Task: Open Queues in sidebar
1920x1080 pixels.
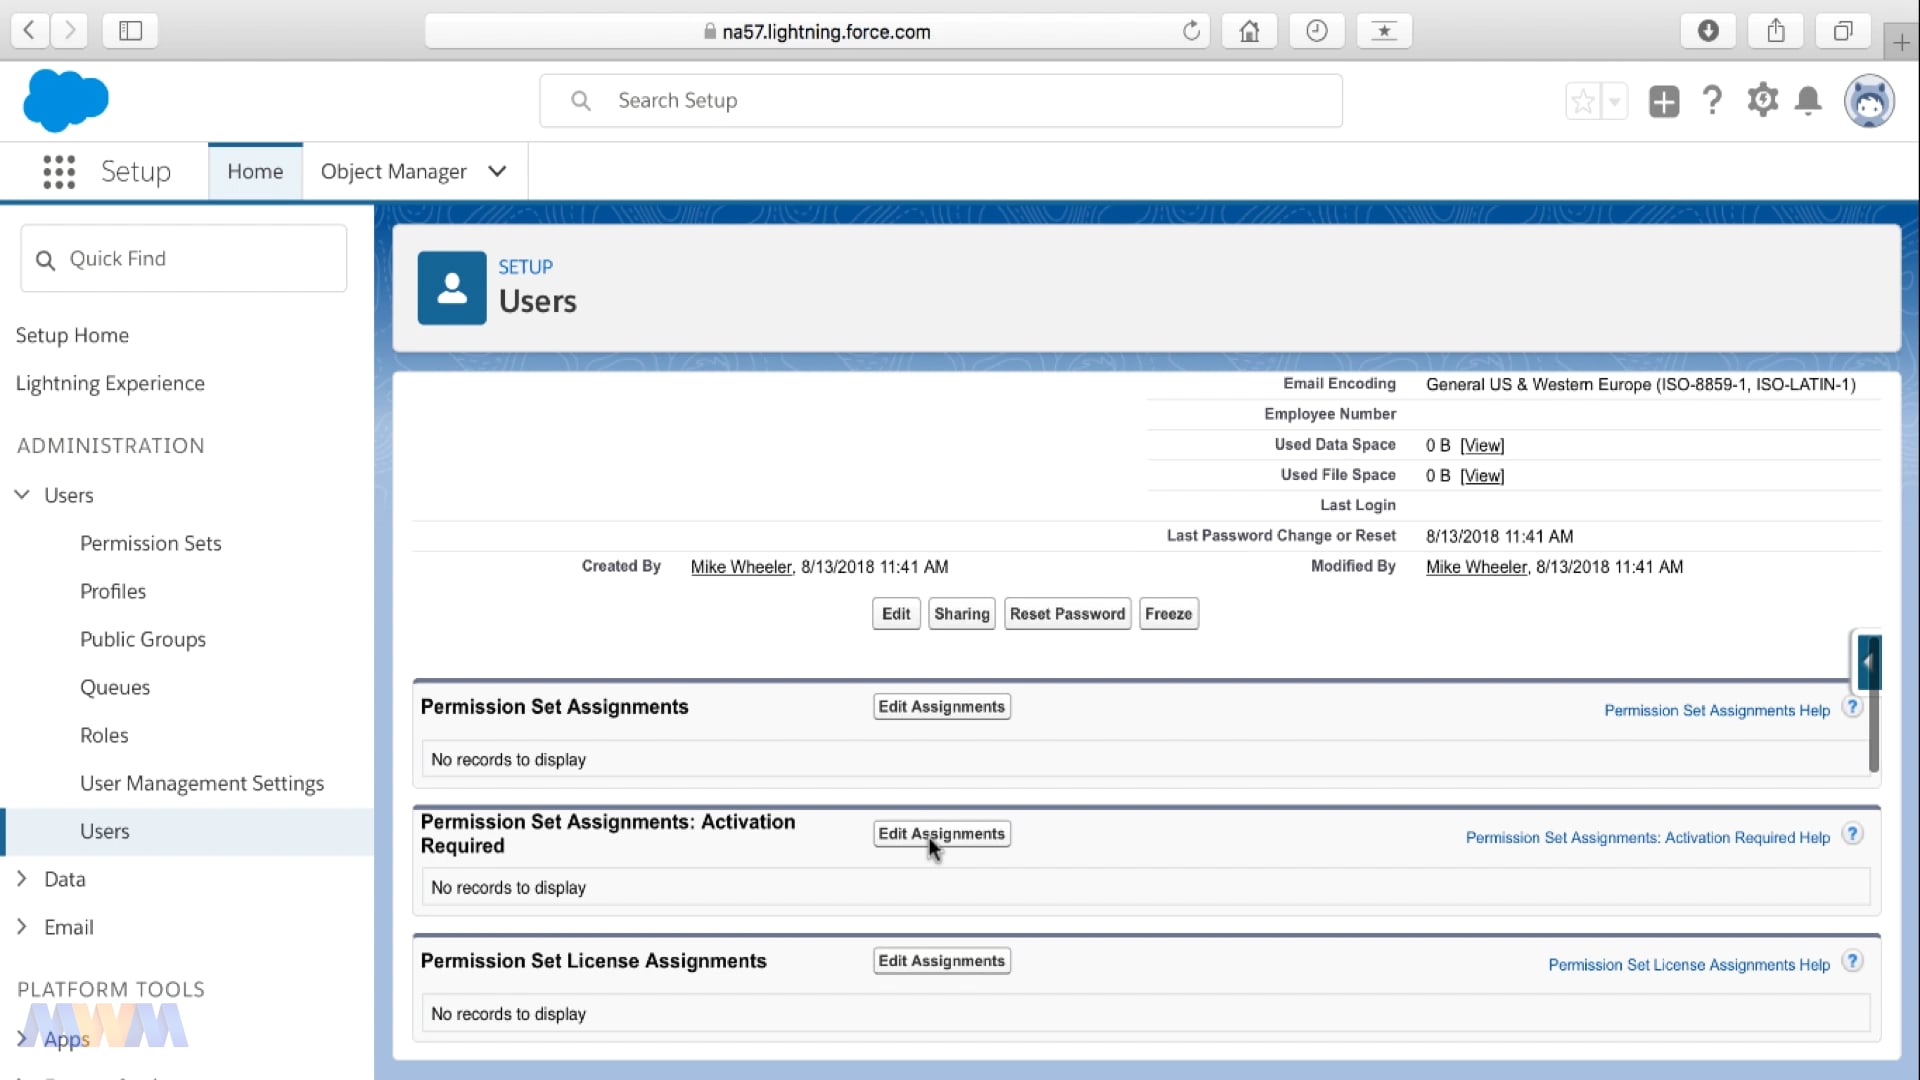Action: click(x=115, y=687)
